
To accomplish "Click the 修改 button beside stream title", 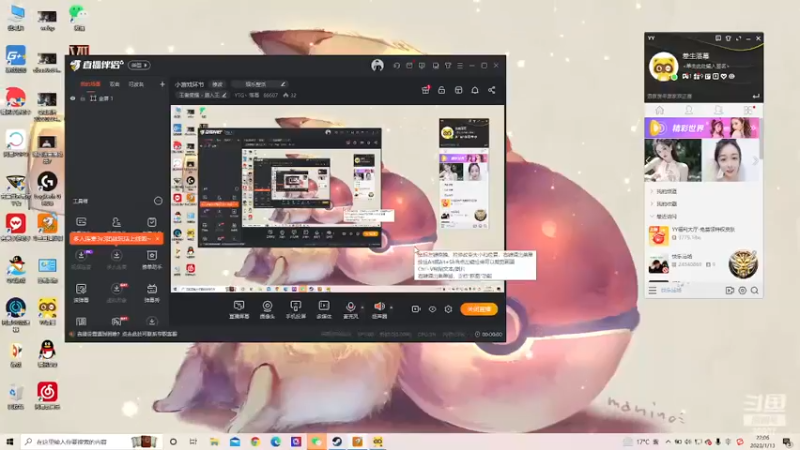I will pos(217,84).
